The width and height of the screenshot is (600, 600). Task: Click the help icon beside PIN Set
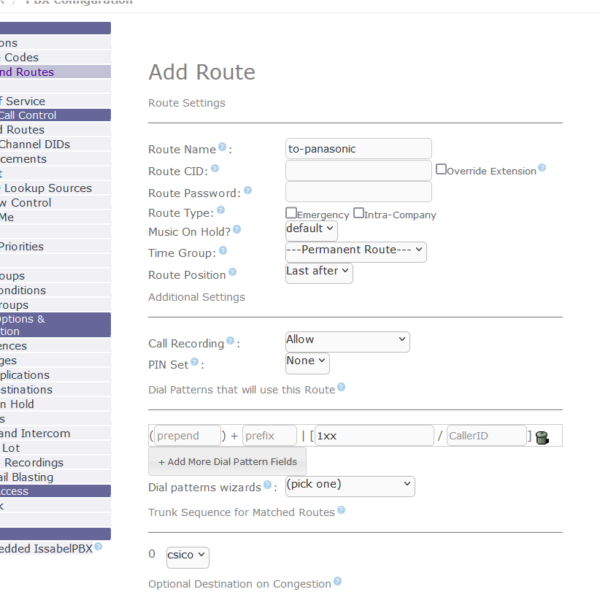point(195,363)
